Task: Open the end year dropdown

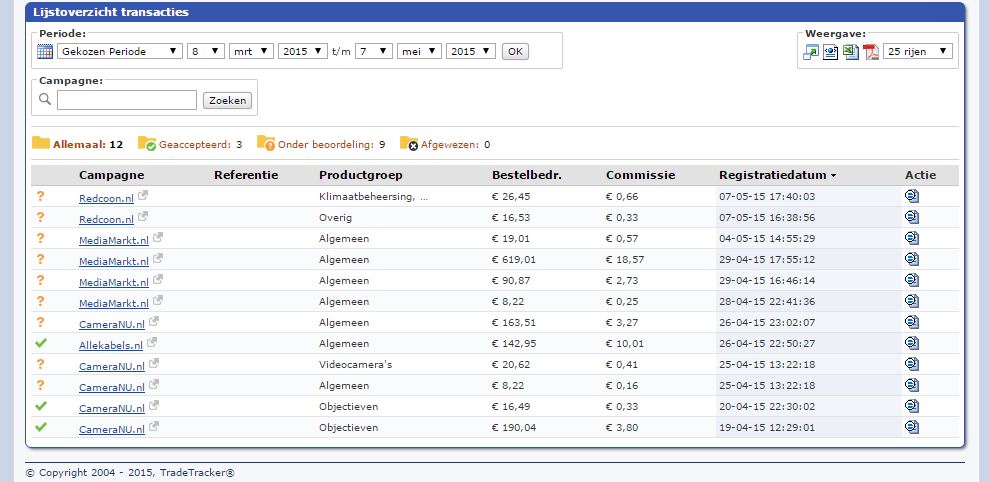Action: pos(470,52)
